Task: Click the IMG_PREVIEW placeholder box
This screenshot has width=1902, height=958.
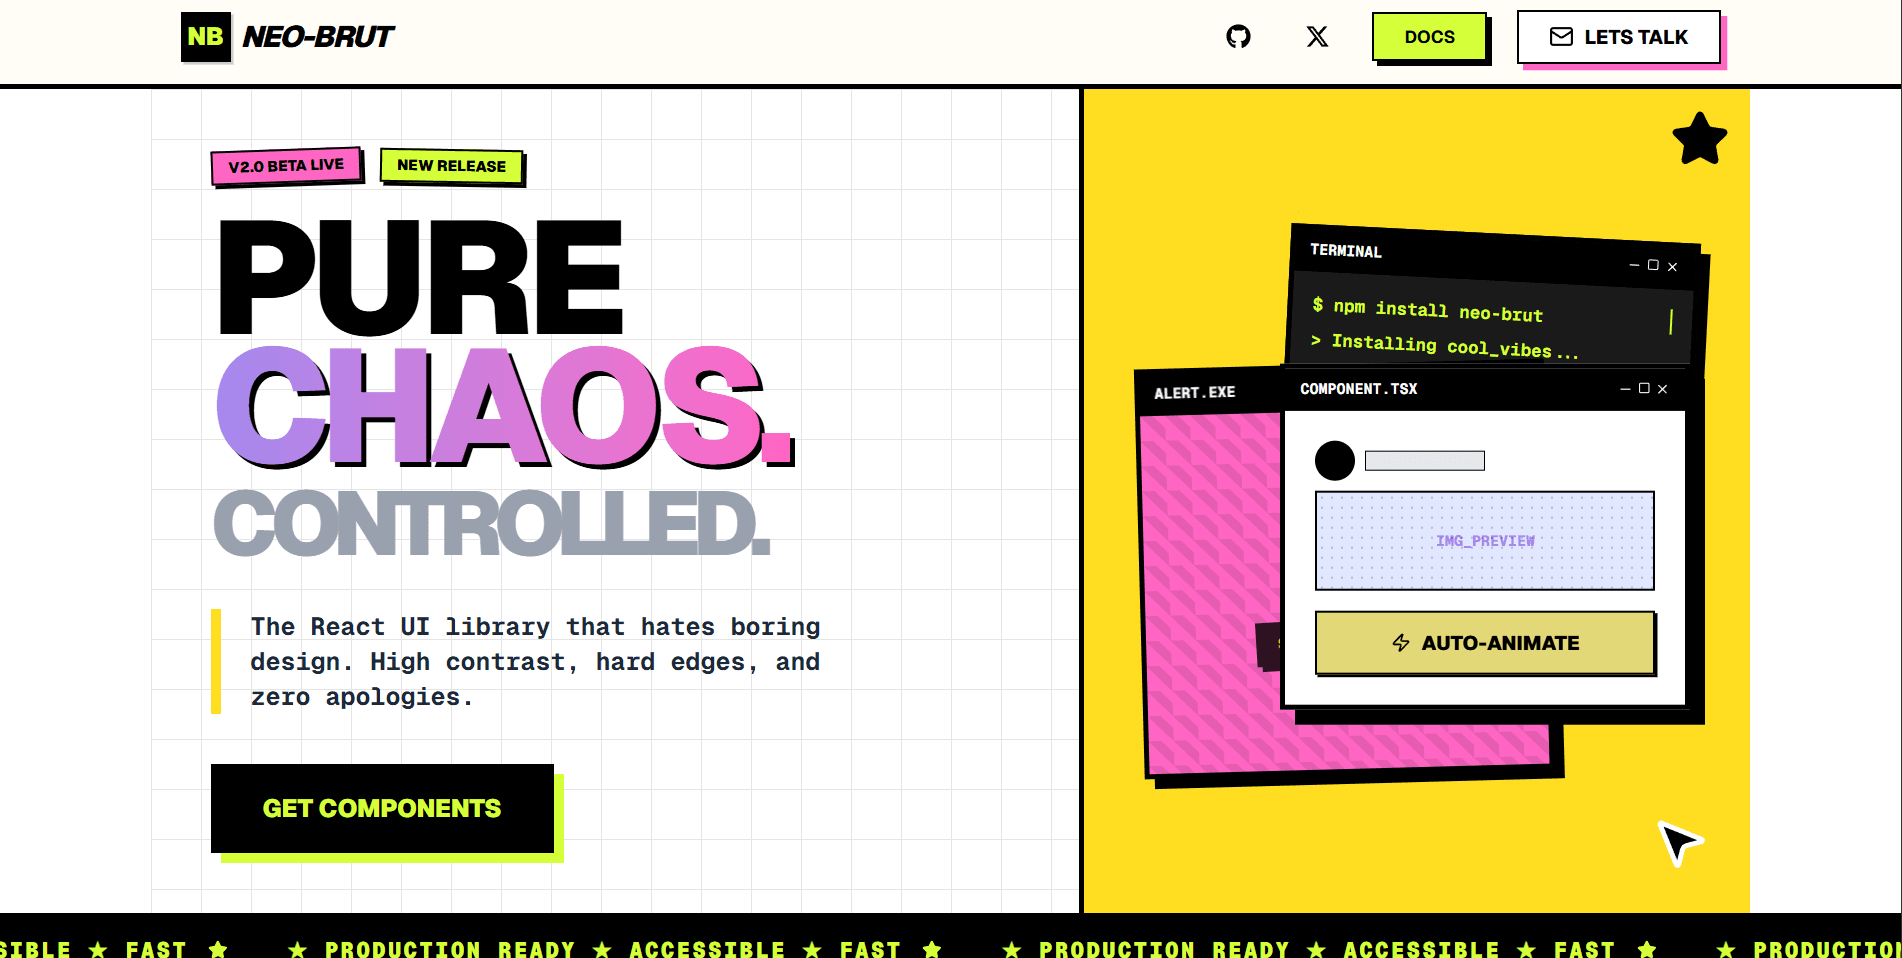Action: point(1484,541)
